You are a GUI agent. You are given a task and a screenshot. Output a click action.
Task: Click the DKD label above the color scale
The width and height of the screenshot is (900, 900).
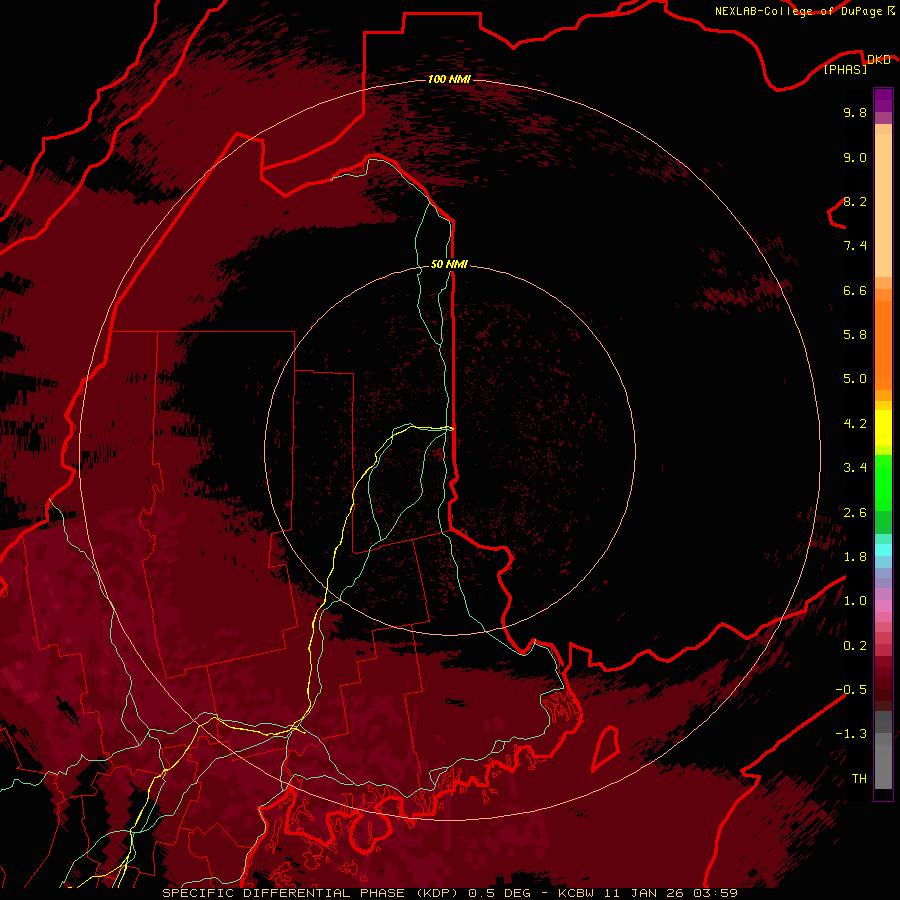click(879, 59)
